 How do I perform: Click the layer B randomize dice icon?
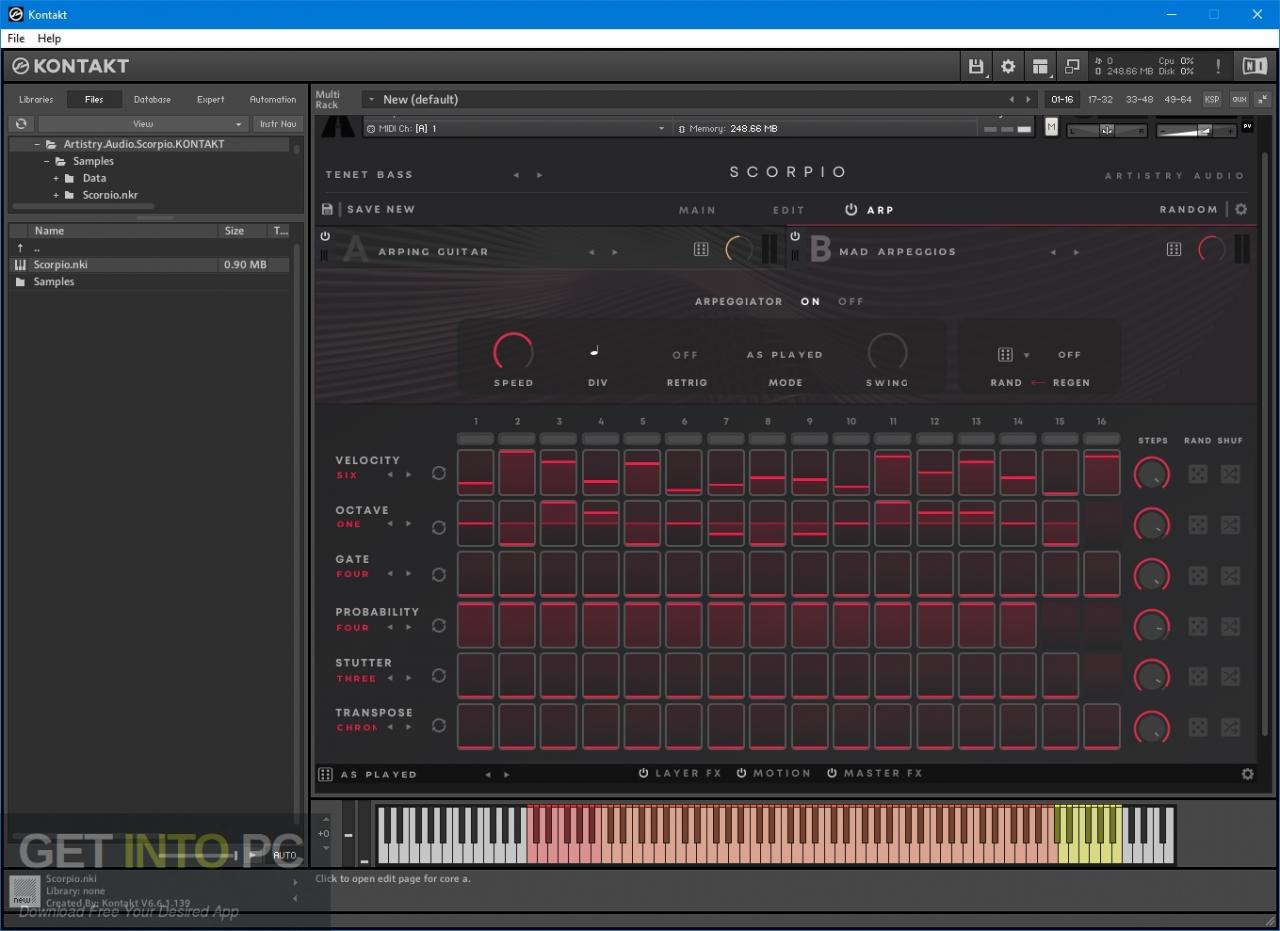tap(1174, 249)
